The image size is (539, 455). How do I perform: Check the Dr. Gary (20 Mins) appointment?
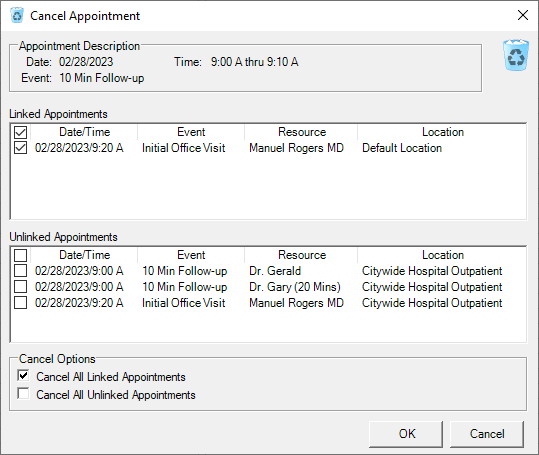(x=21, y=287)
